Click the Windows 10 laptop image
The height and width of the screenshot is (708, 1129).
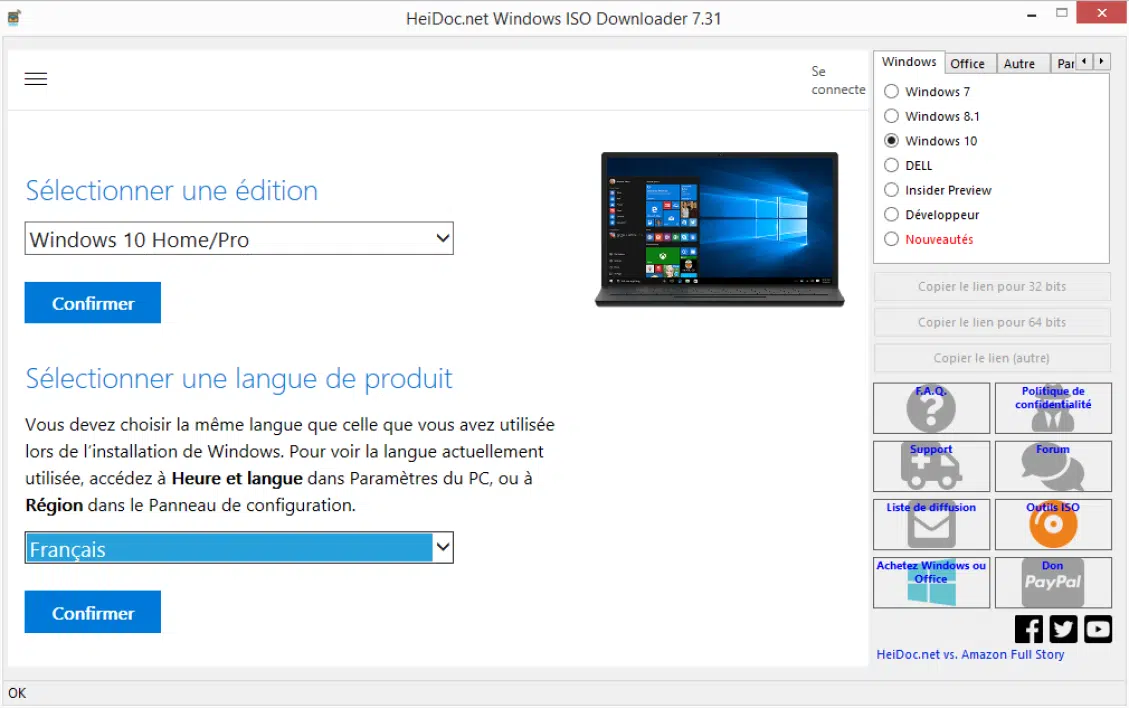pyautogui.click(x=719, y=229)
